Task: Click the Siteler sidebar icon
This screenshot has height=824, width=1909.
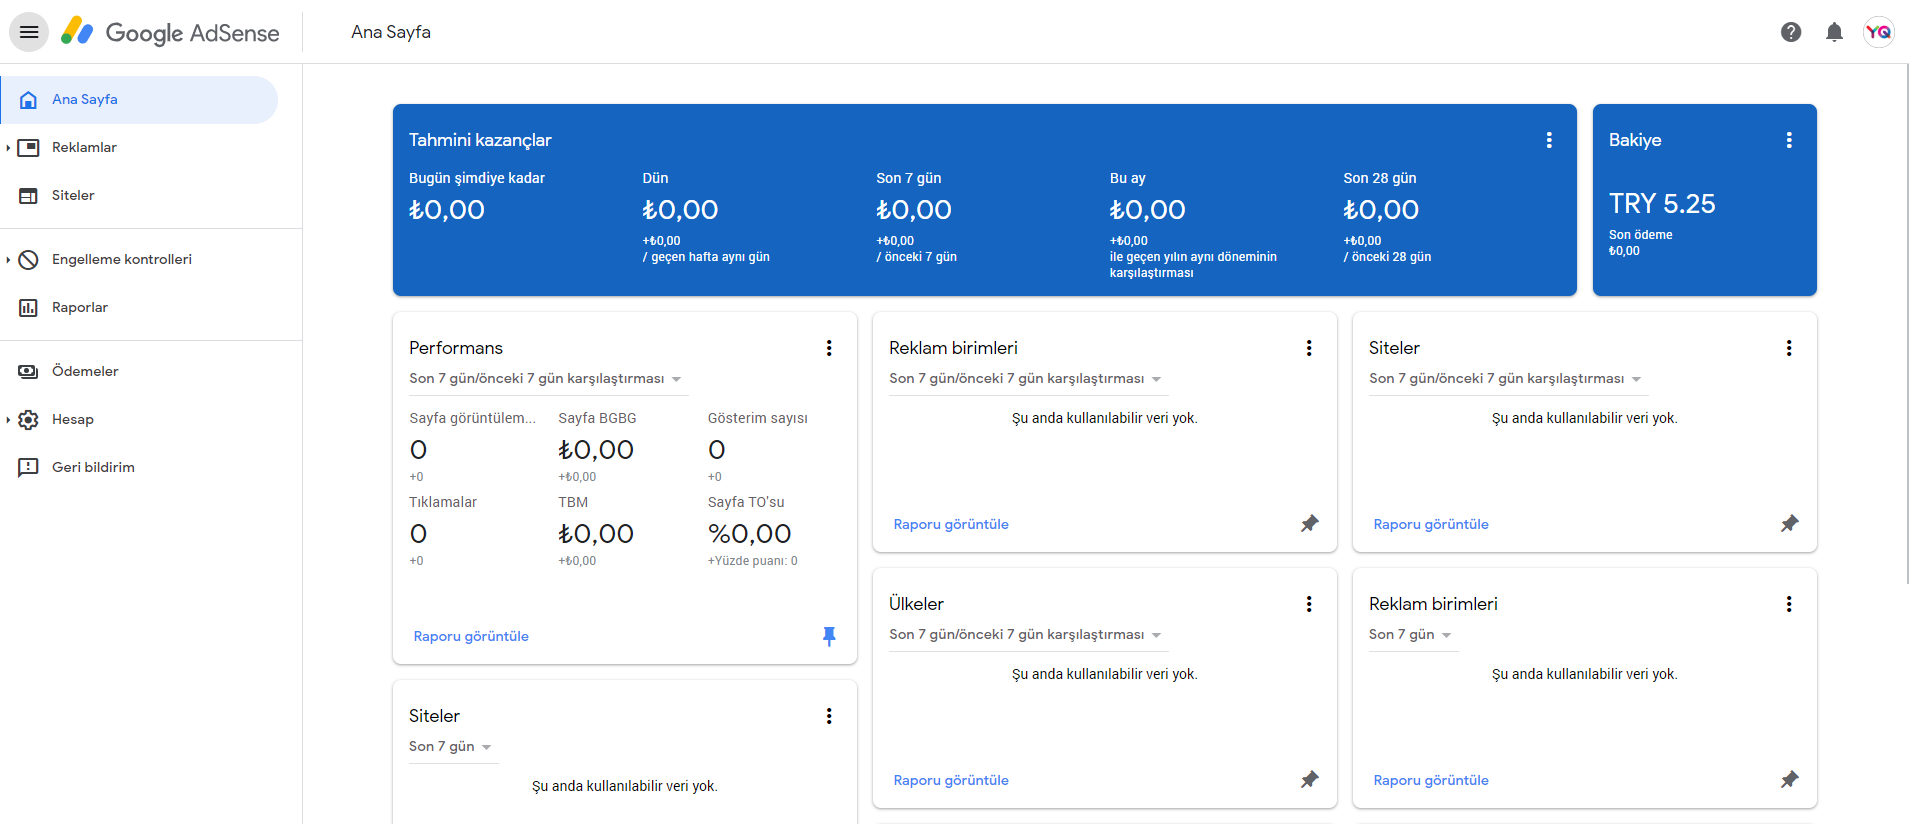Action: pos(29,196)
